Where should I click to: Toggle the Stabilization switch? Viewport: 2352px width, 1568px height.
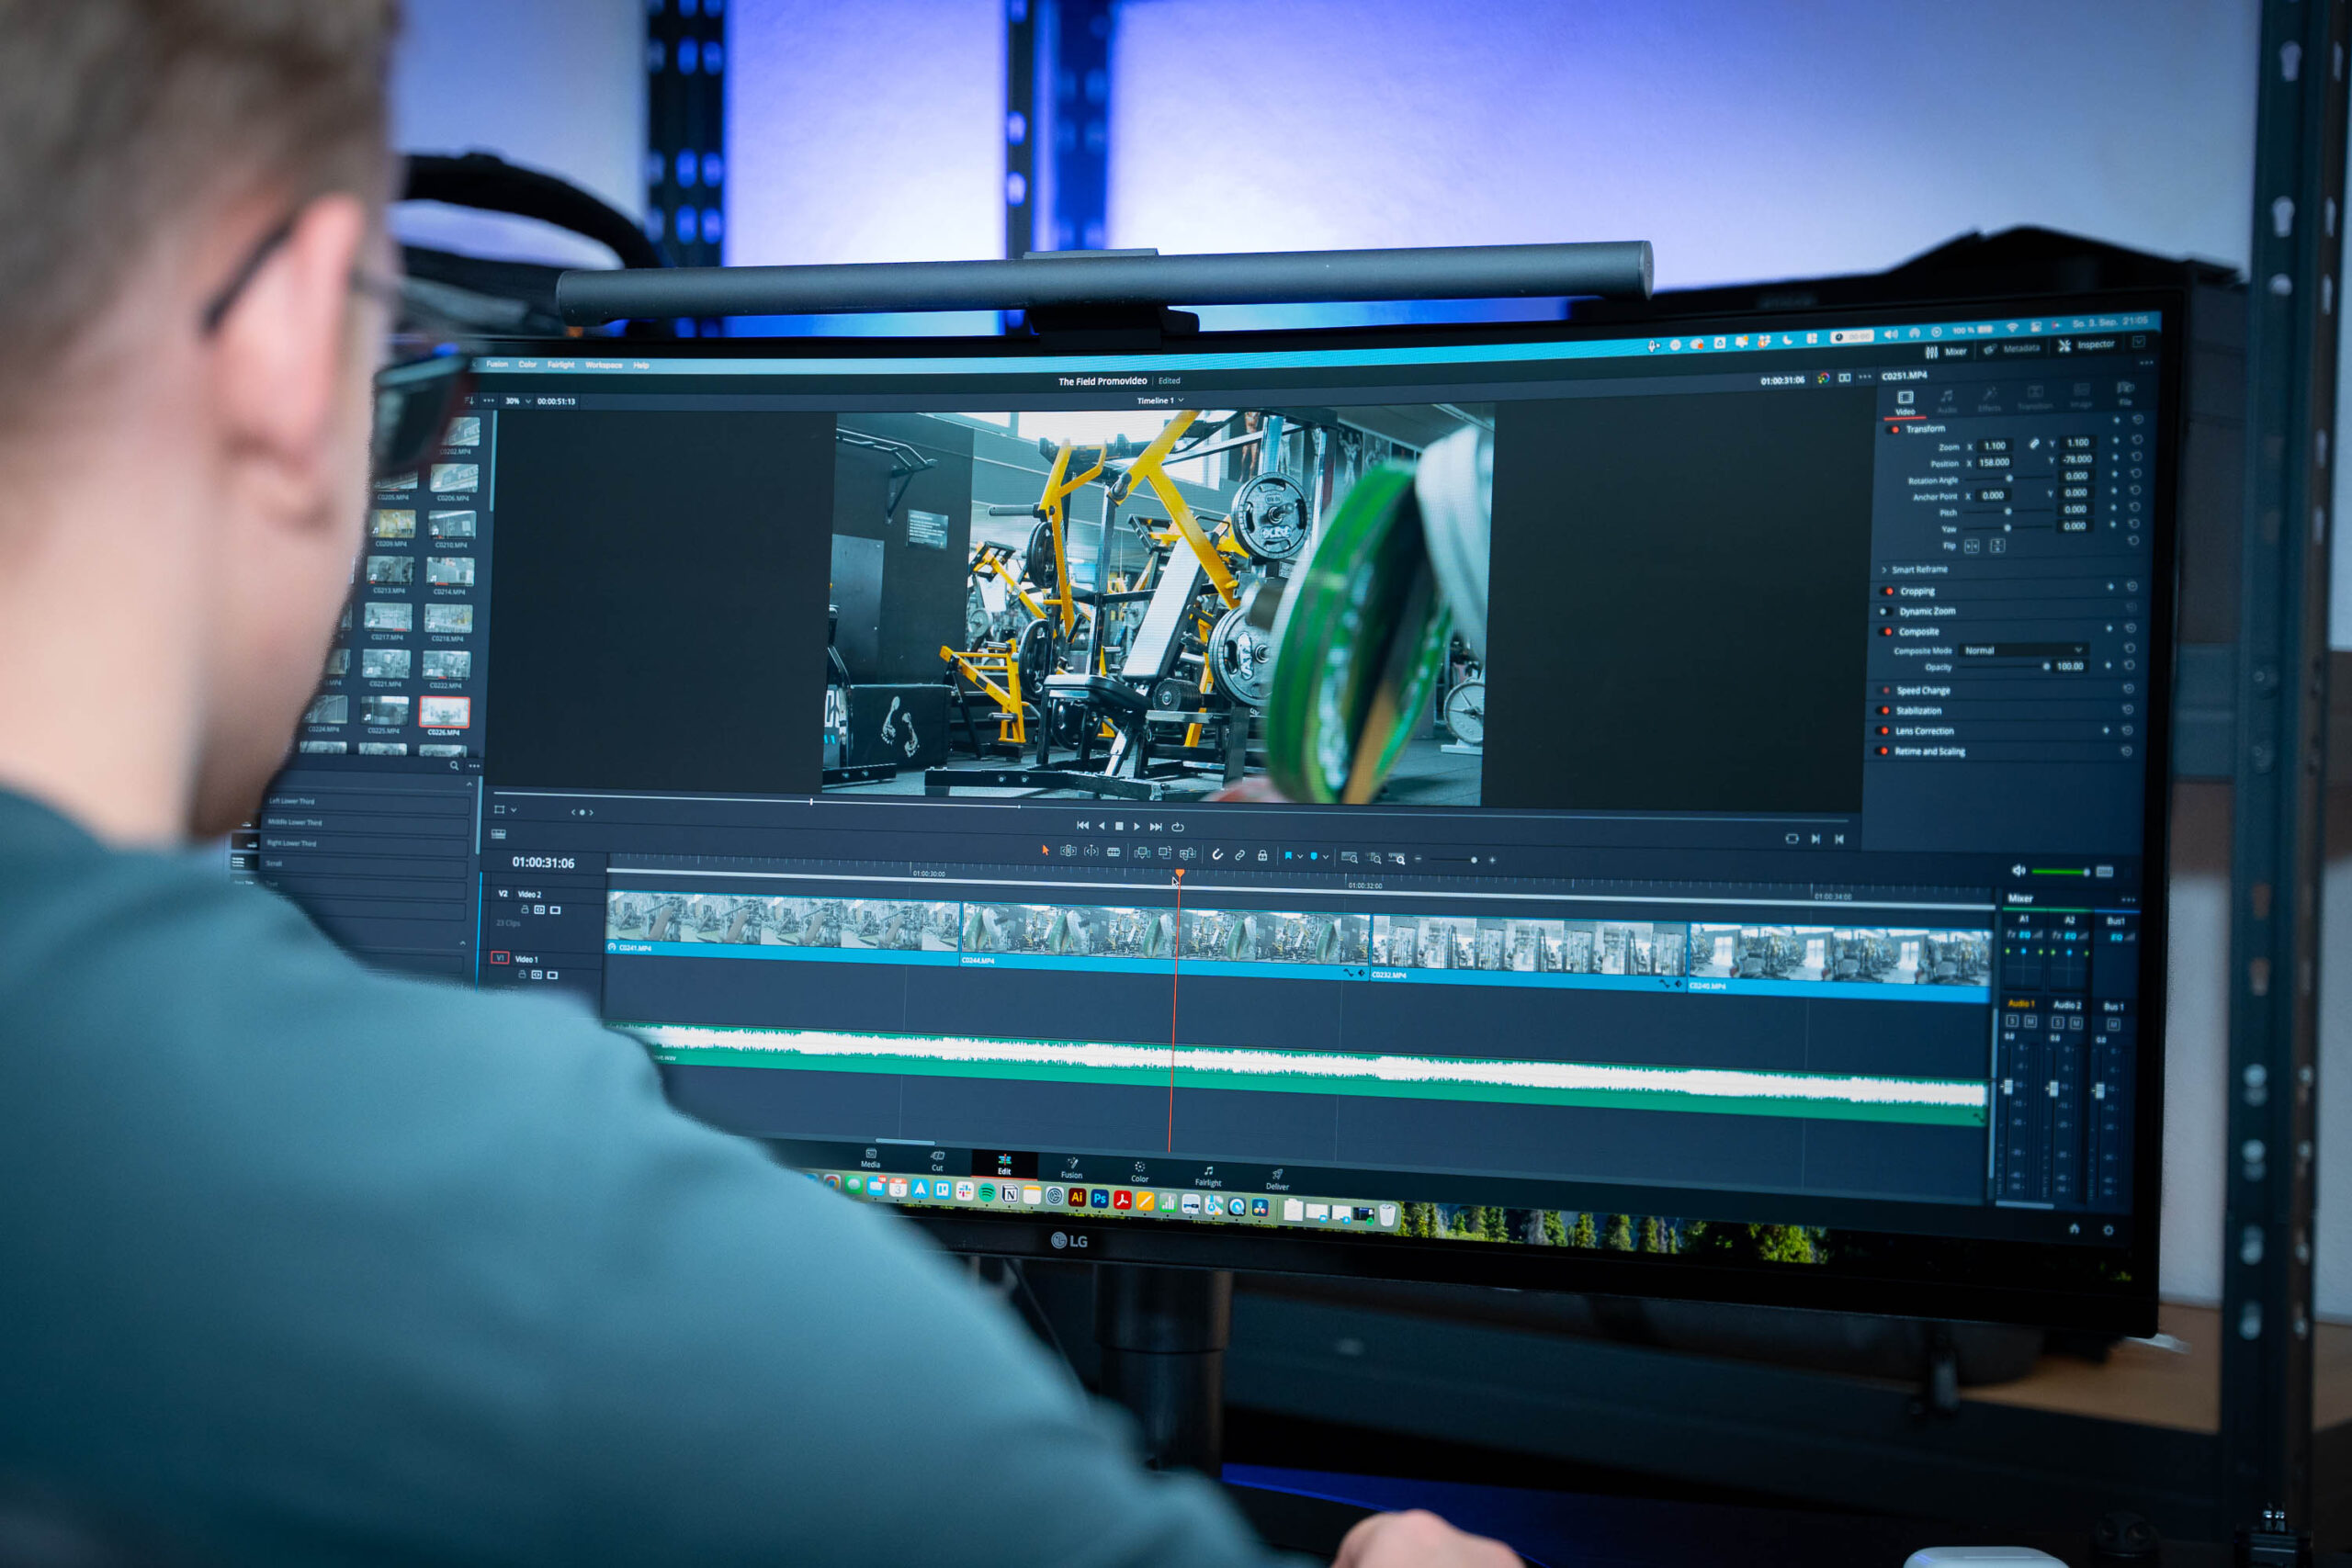[1883, 711]
